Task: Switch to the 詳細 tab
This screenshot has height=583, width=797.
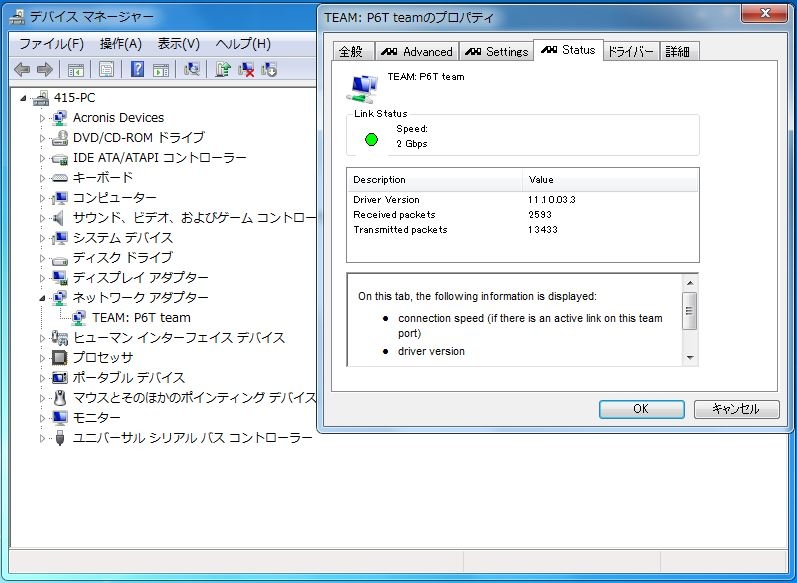Action: point(678,52)
